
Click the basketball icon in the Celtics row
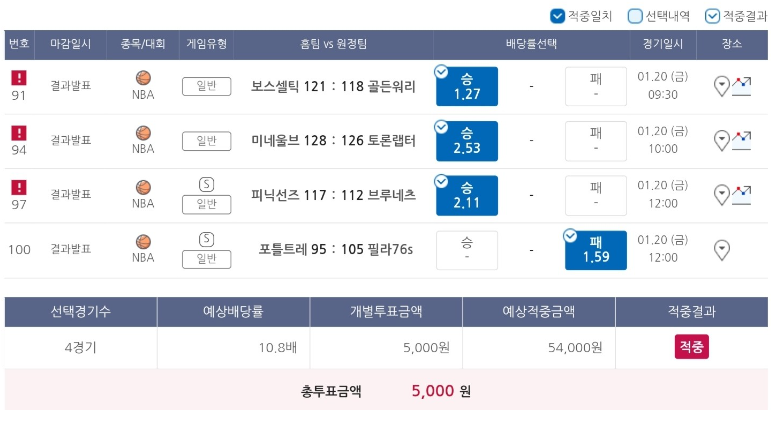click(x=143, y=78)
